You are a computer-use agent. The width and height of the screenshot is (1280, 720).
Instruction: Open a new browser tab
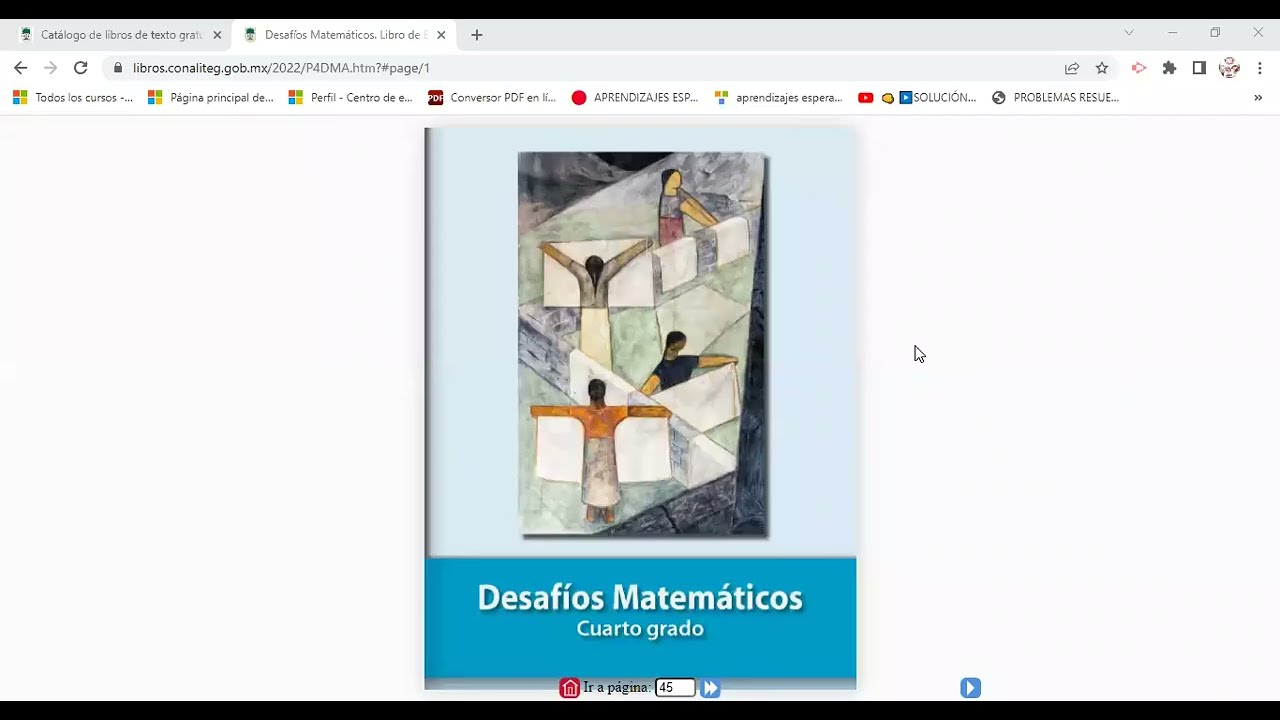(477, 35)
